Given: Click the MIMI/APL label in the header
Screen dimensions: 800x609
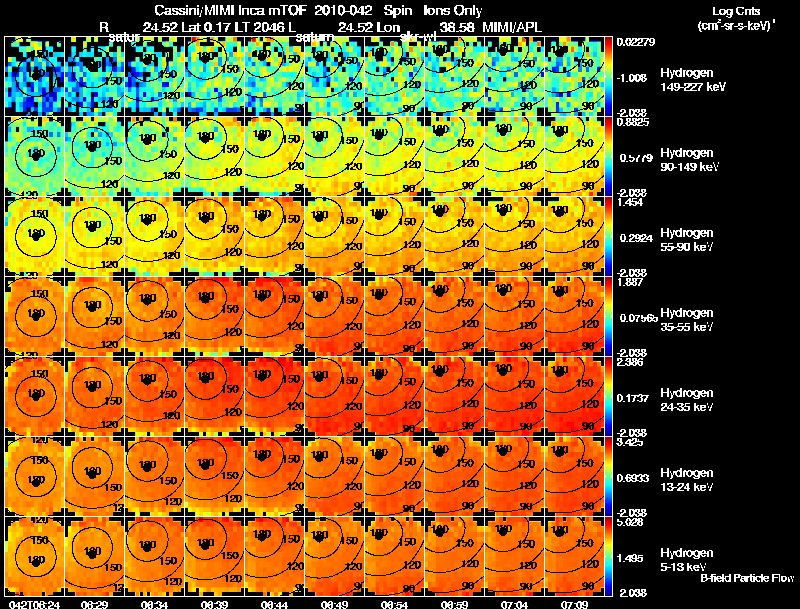Looking at the screenshot, I should click(x=512, y=27).
